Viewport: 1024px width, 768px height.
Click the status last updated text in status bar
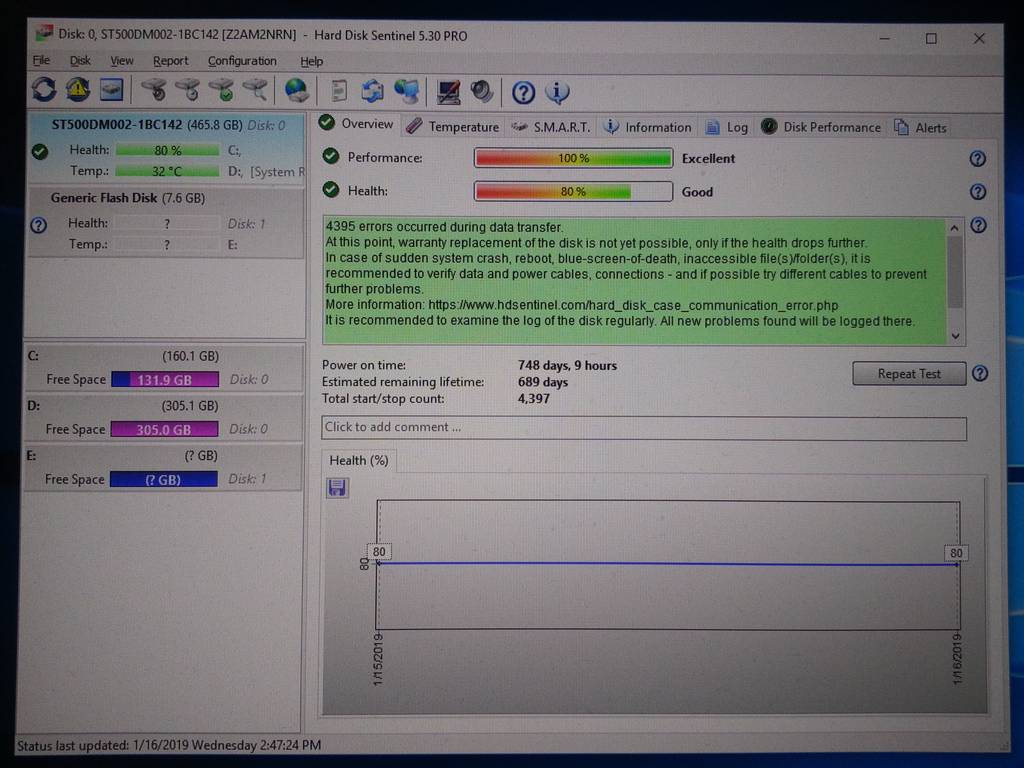168,745
